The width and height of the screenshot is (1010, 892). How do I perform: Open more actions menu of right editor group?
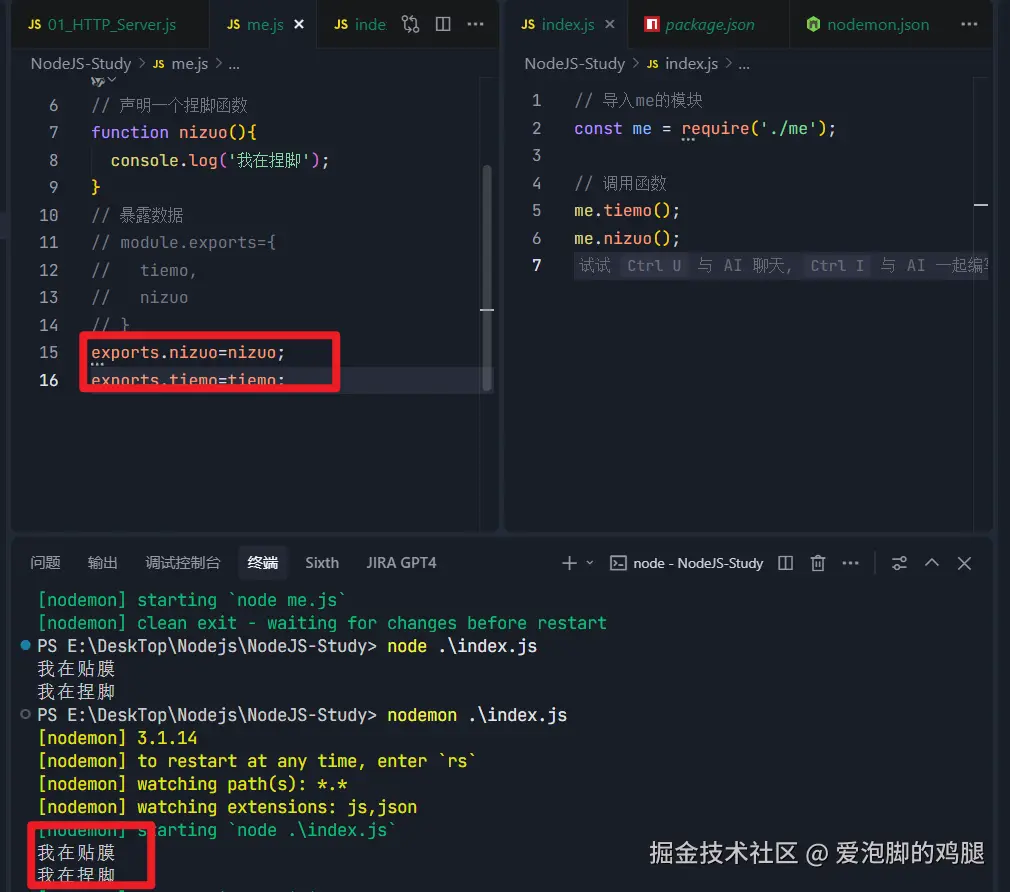coord(969,24)
